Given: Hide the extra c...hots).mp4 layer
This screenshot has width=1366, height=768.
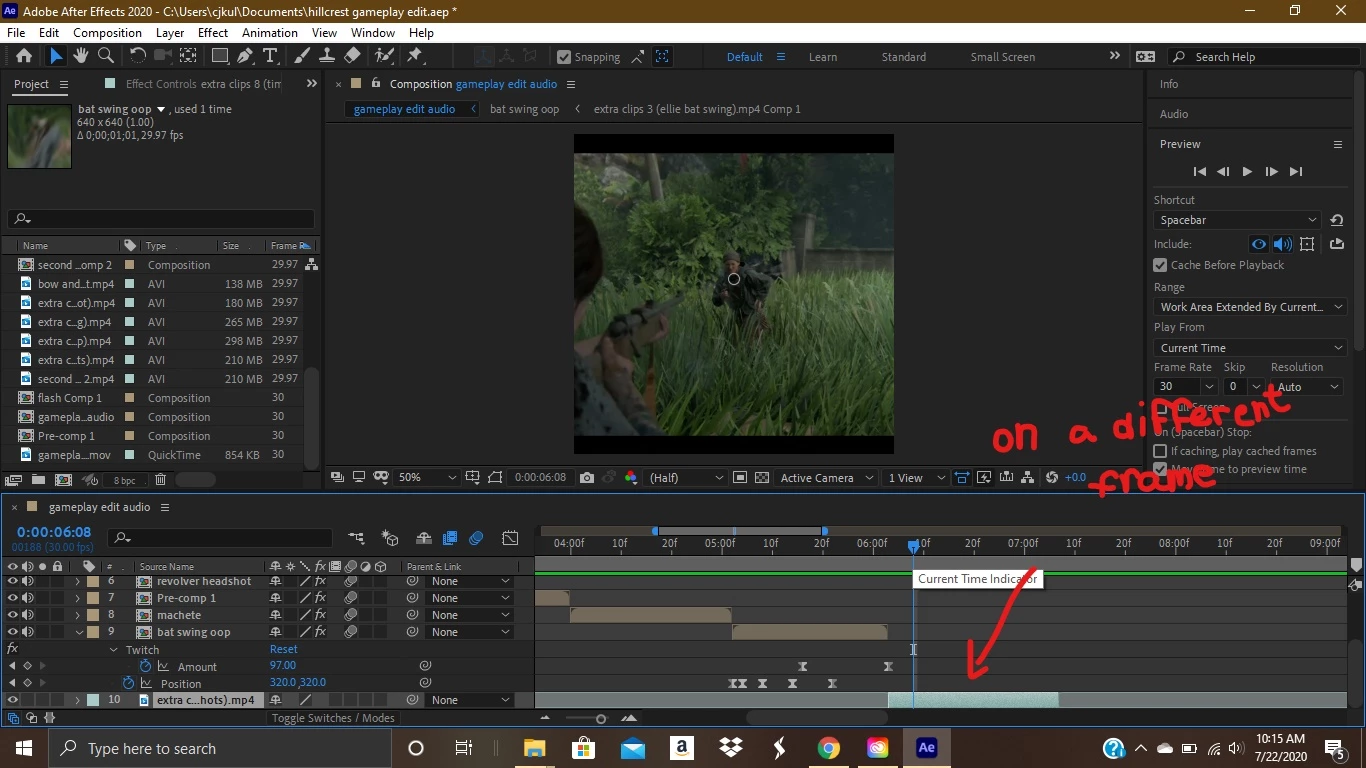Looking at the screenshot, I should [x=13, y=700].
